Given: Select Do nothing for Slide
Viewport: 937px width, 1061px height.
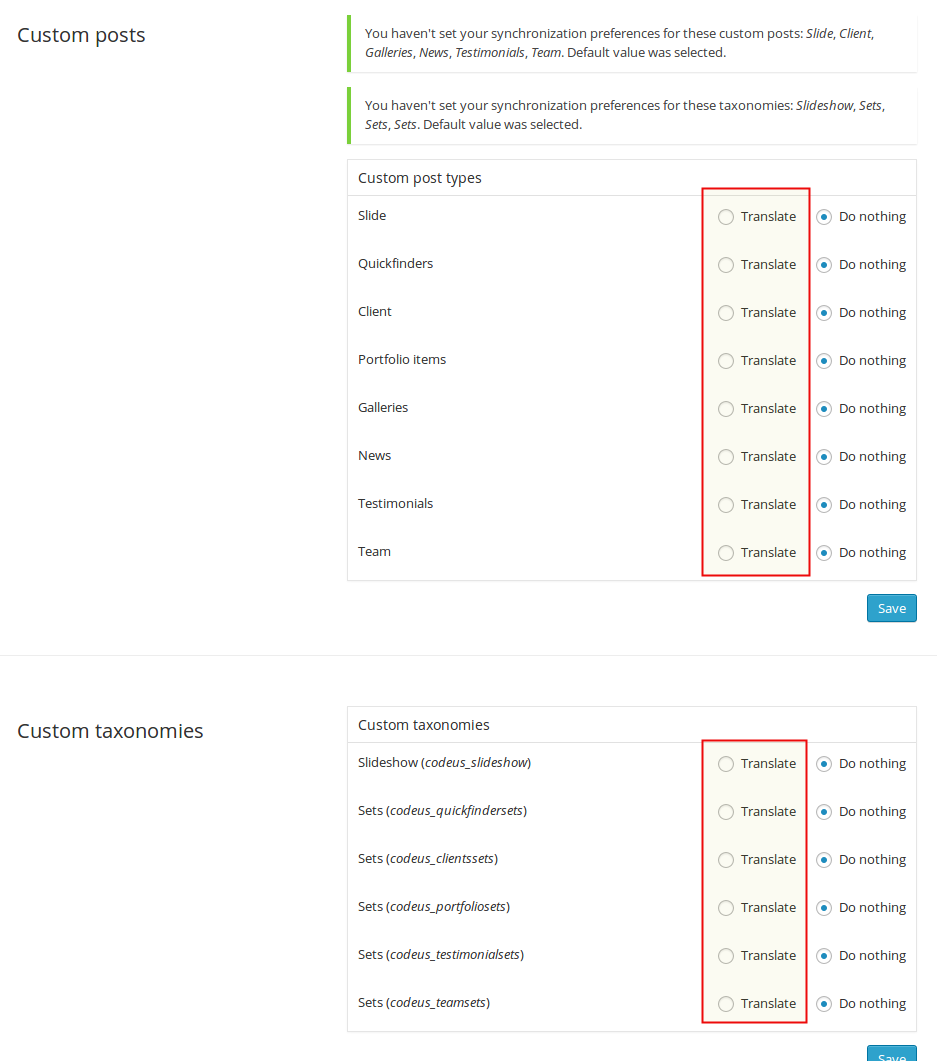Looking at the screenshot, I should pyautogui.click(x=823, y=217).
